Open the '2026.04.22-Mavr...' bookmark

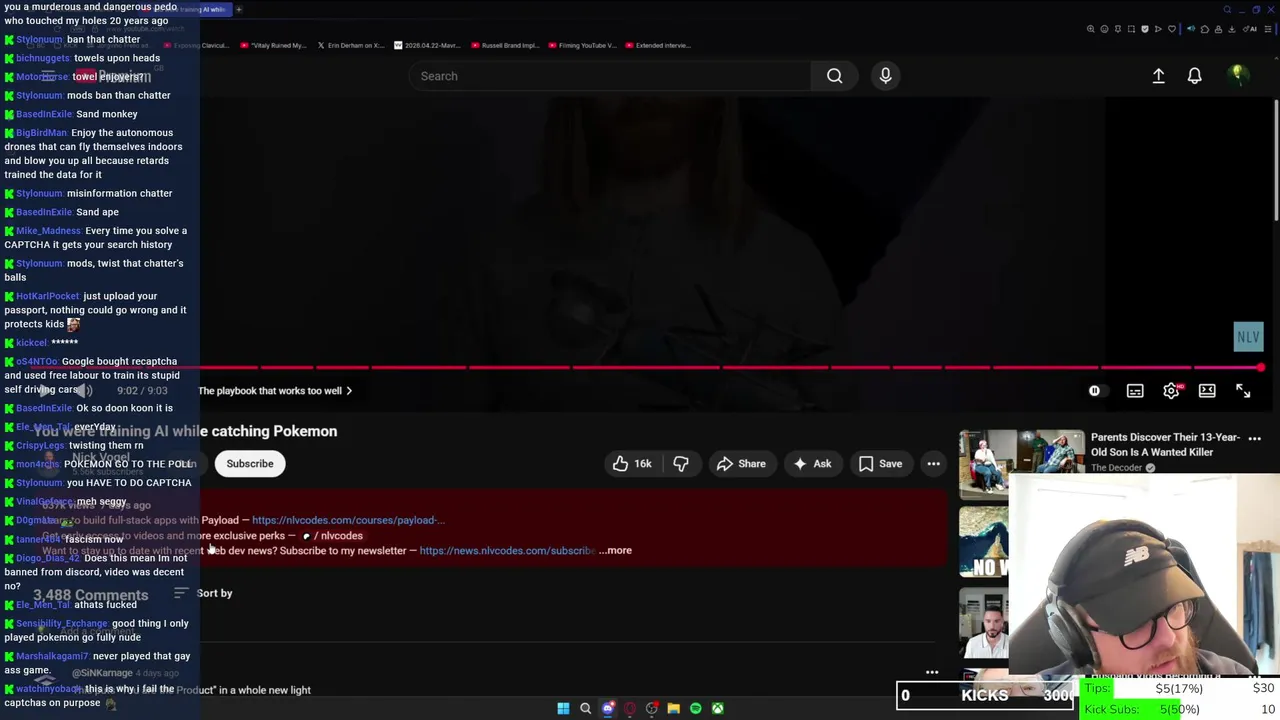[x=429, y=45]
